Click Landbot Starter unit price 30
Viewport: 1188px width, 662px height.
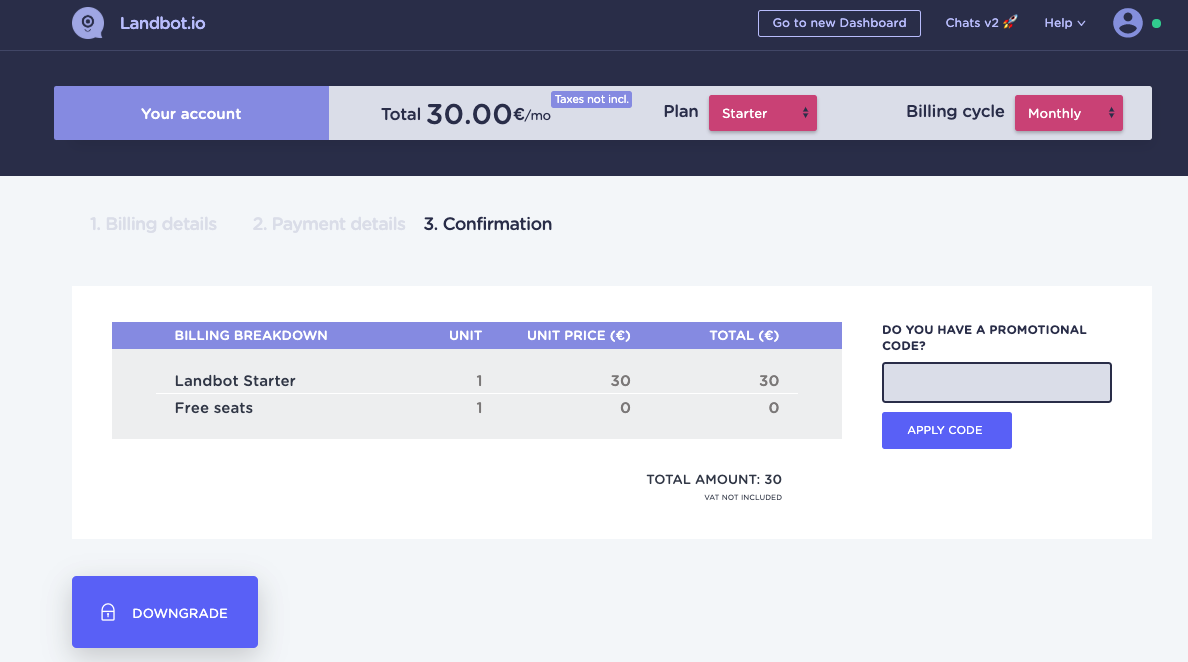(621, 381)
